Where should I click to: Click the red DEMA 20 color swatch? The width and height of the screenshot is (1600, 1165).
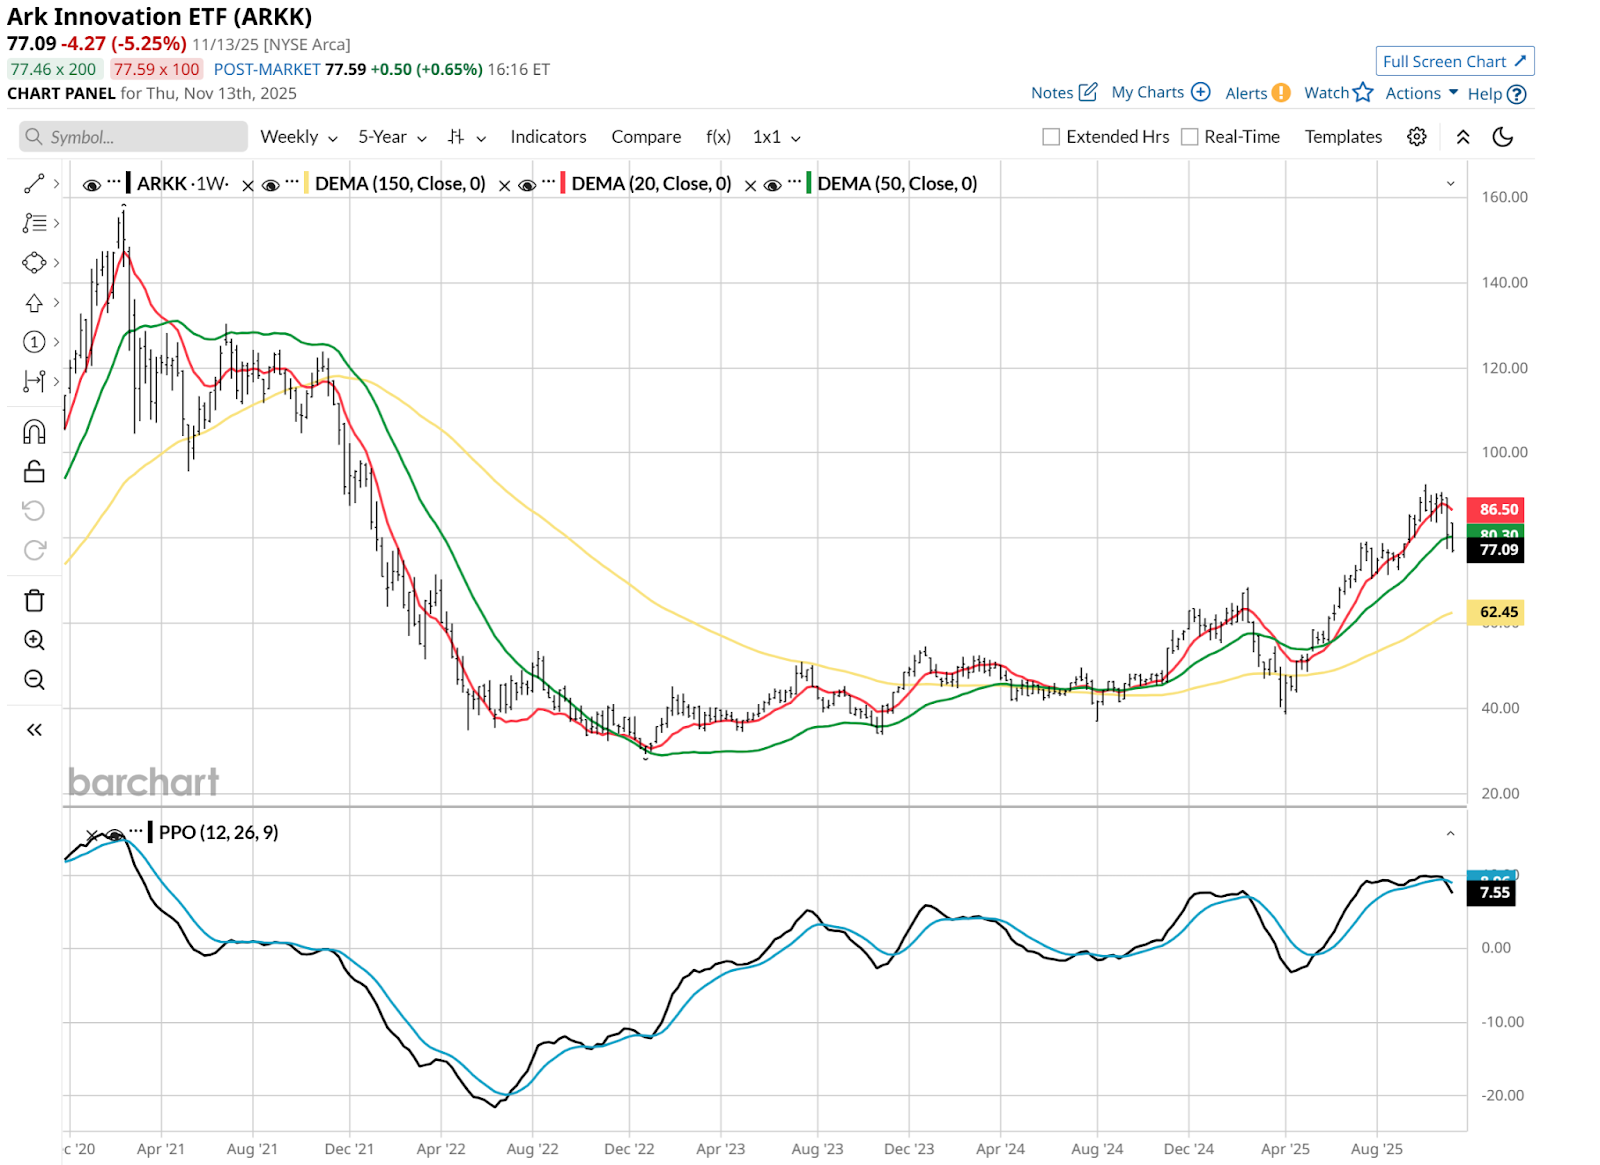coord(563,183)
